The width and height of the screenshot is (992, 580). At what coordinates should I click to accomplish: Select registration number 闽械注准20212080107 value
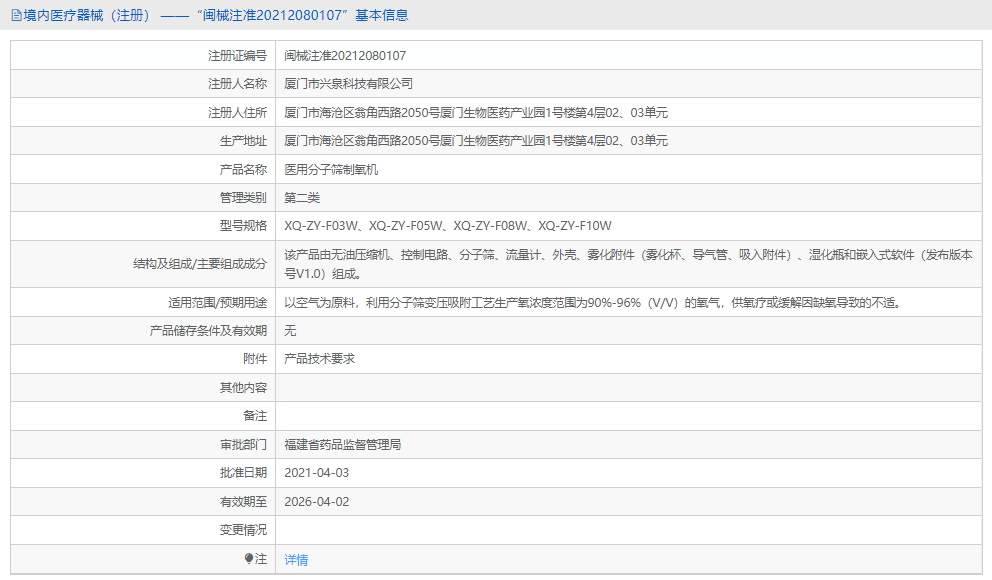pos(345,56)
